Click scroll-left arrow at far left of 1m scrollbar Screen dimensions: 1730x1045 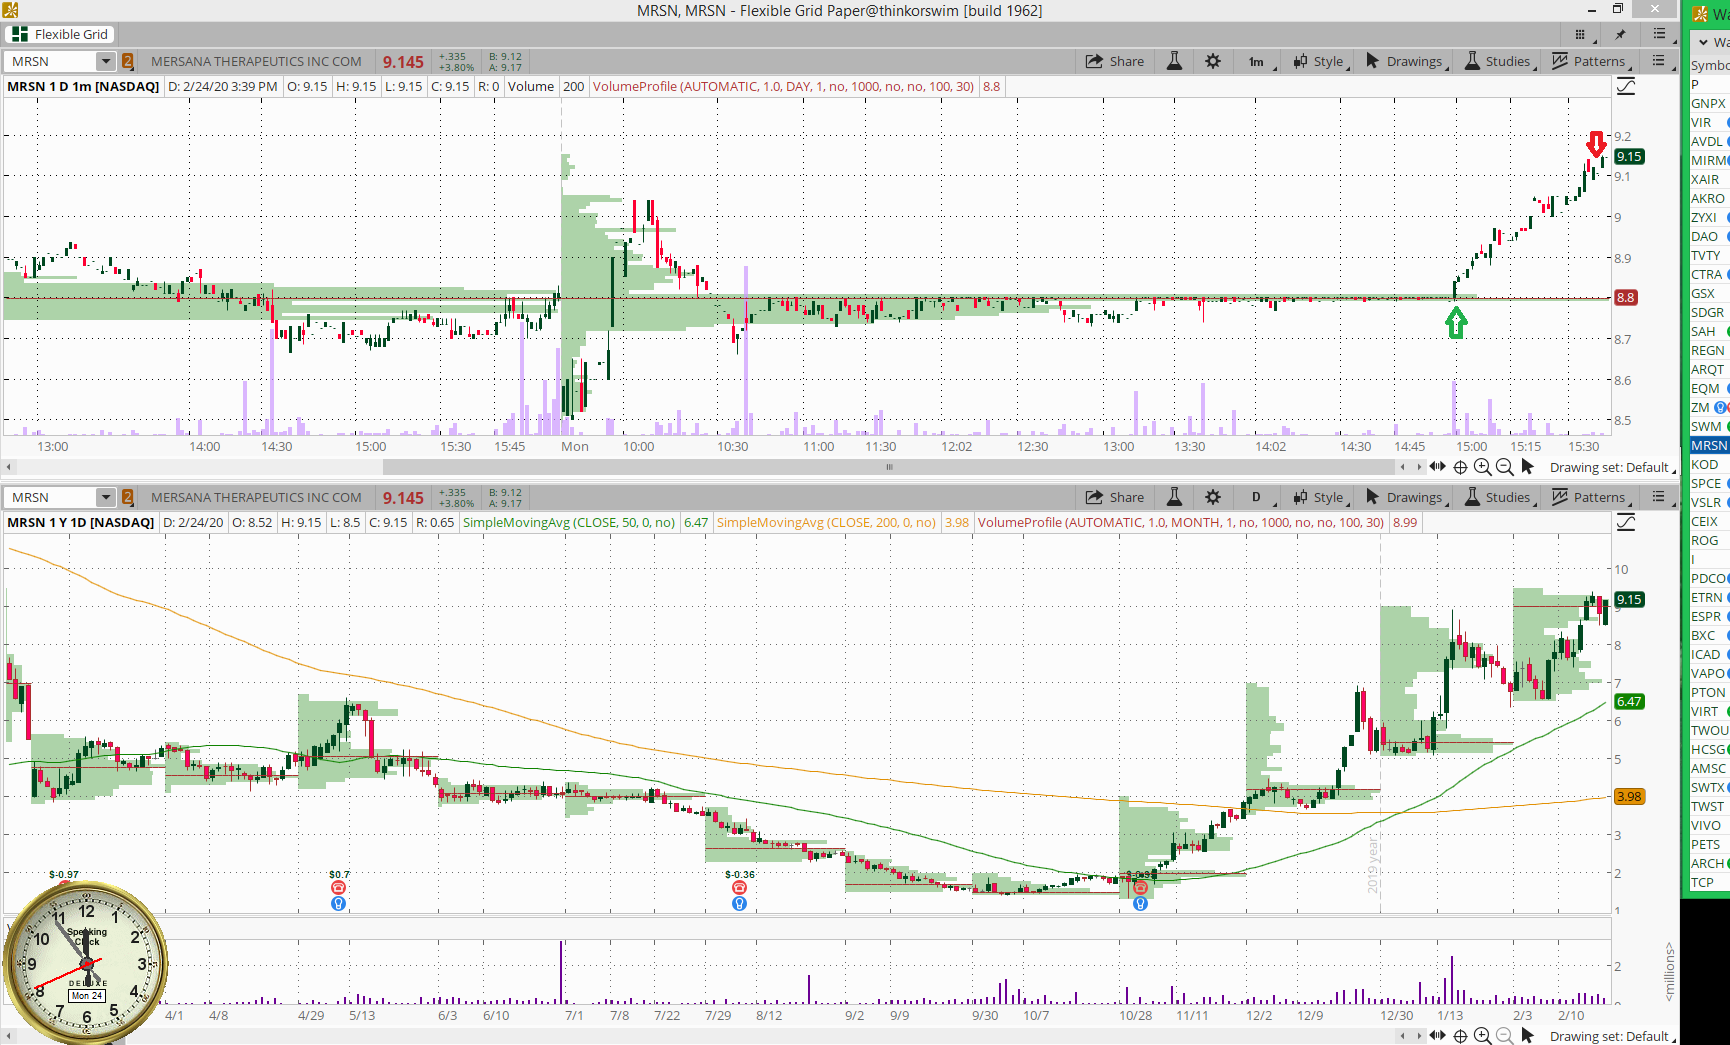coord(9,467)
